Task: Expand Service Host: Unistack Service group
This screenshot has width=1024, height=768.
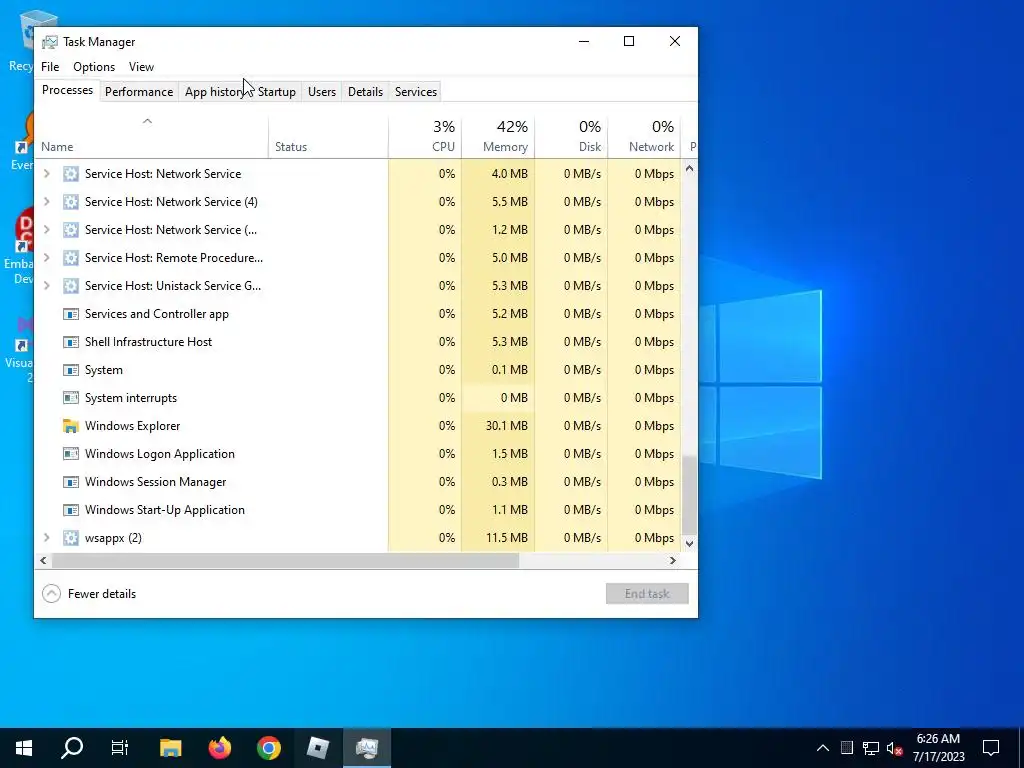Action: [x=46, y=286]
